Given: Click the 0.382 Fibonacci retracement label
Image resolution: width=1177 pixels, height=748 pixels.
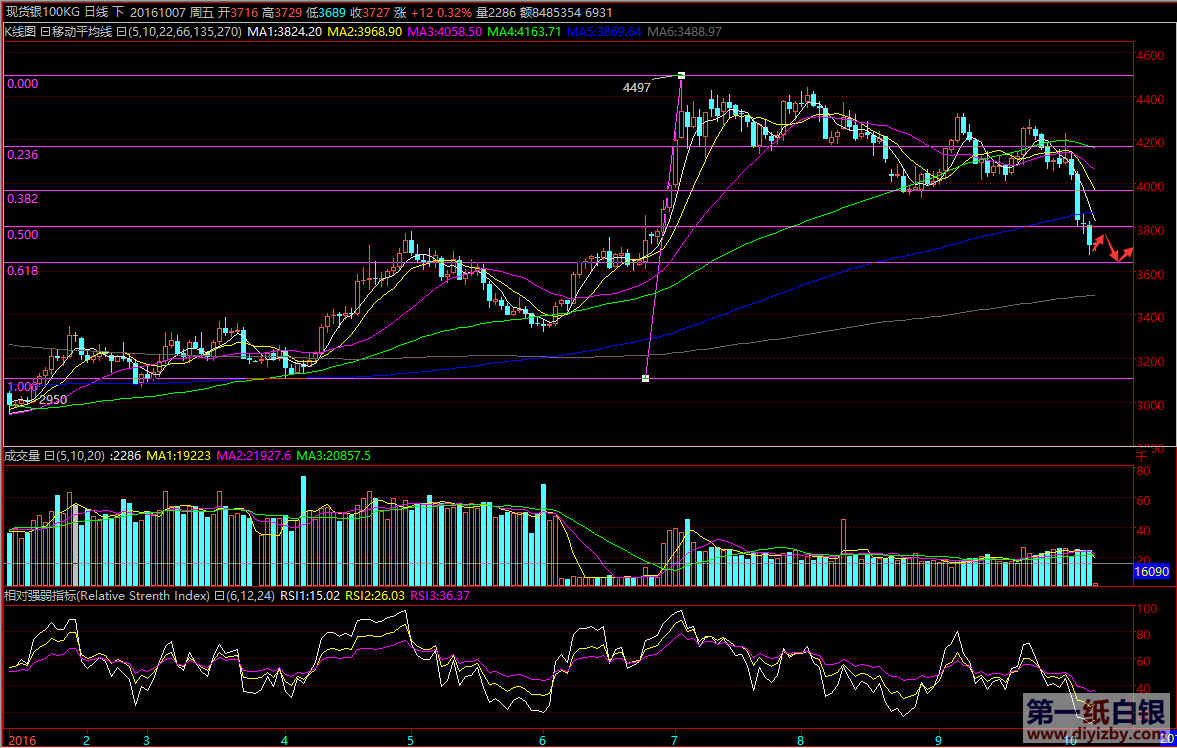Looking at the screenshot, I should 22,199.
